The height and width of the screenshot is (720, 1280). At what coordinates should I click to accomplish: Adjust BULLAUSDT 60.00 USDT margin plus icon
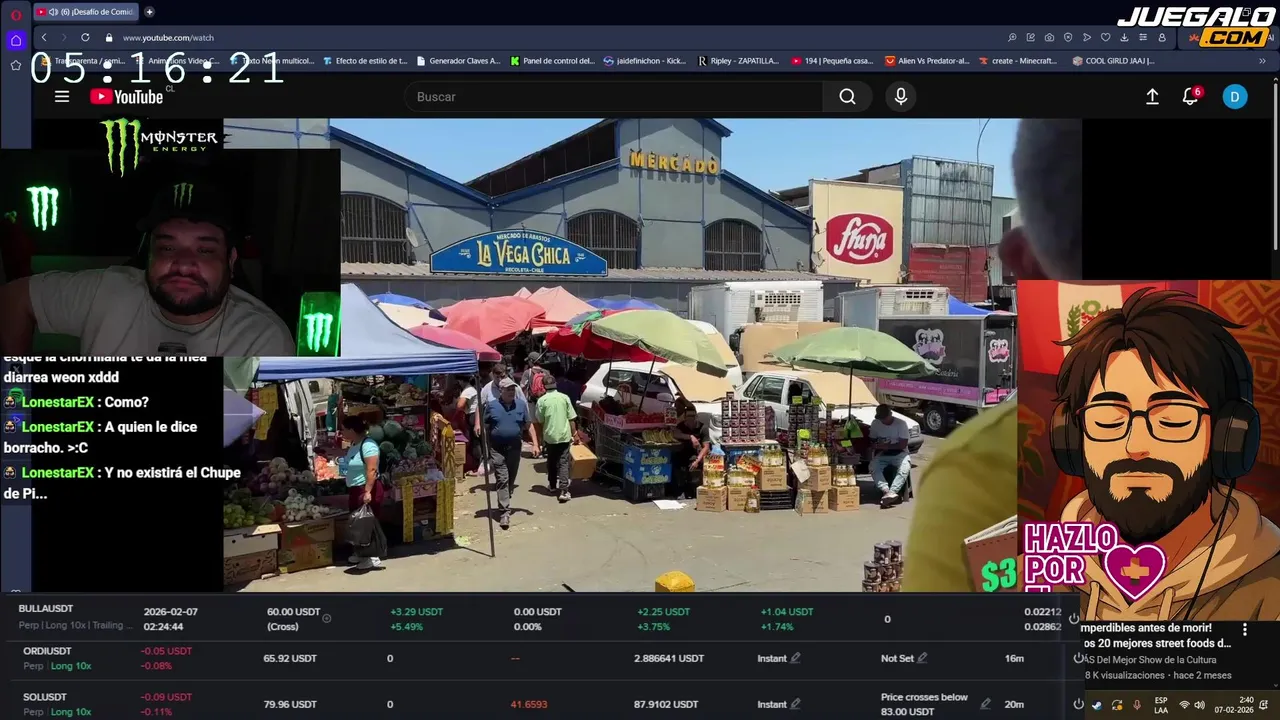click(326, 618)
